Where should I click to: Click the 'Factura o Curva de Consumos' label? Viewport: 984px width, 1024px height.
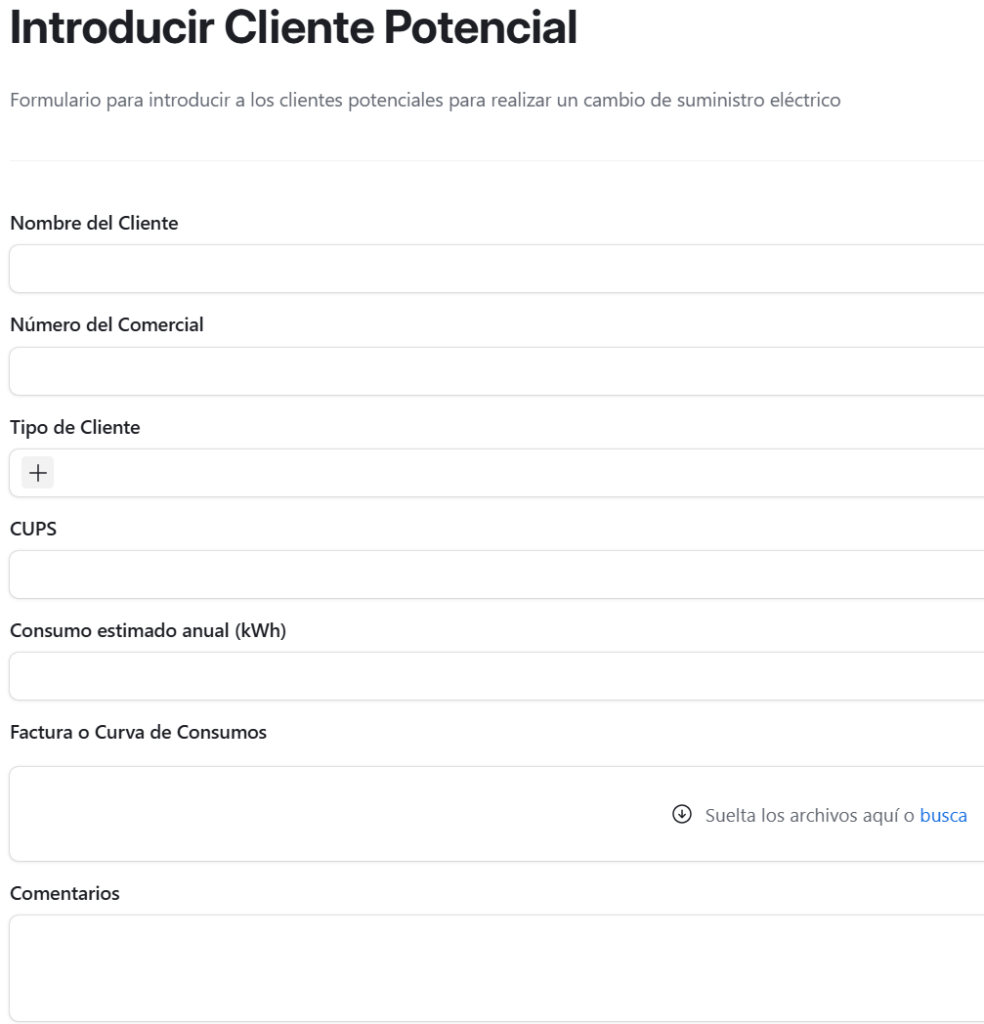[x=137, y=733]
